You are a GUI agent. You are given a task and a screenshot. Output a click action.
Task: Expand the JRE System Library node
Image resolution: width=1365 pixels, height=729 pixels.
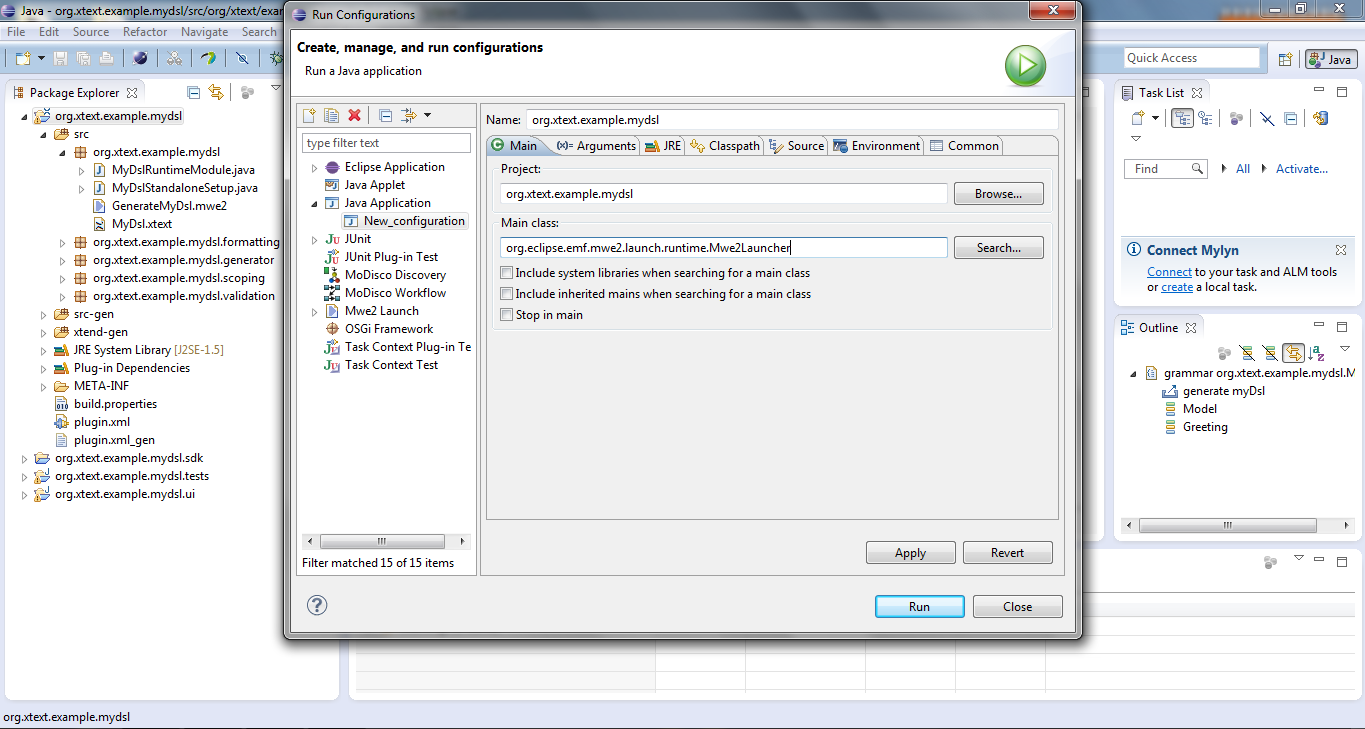tap(43, 350)
